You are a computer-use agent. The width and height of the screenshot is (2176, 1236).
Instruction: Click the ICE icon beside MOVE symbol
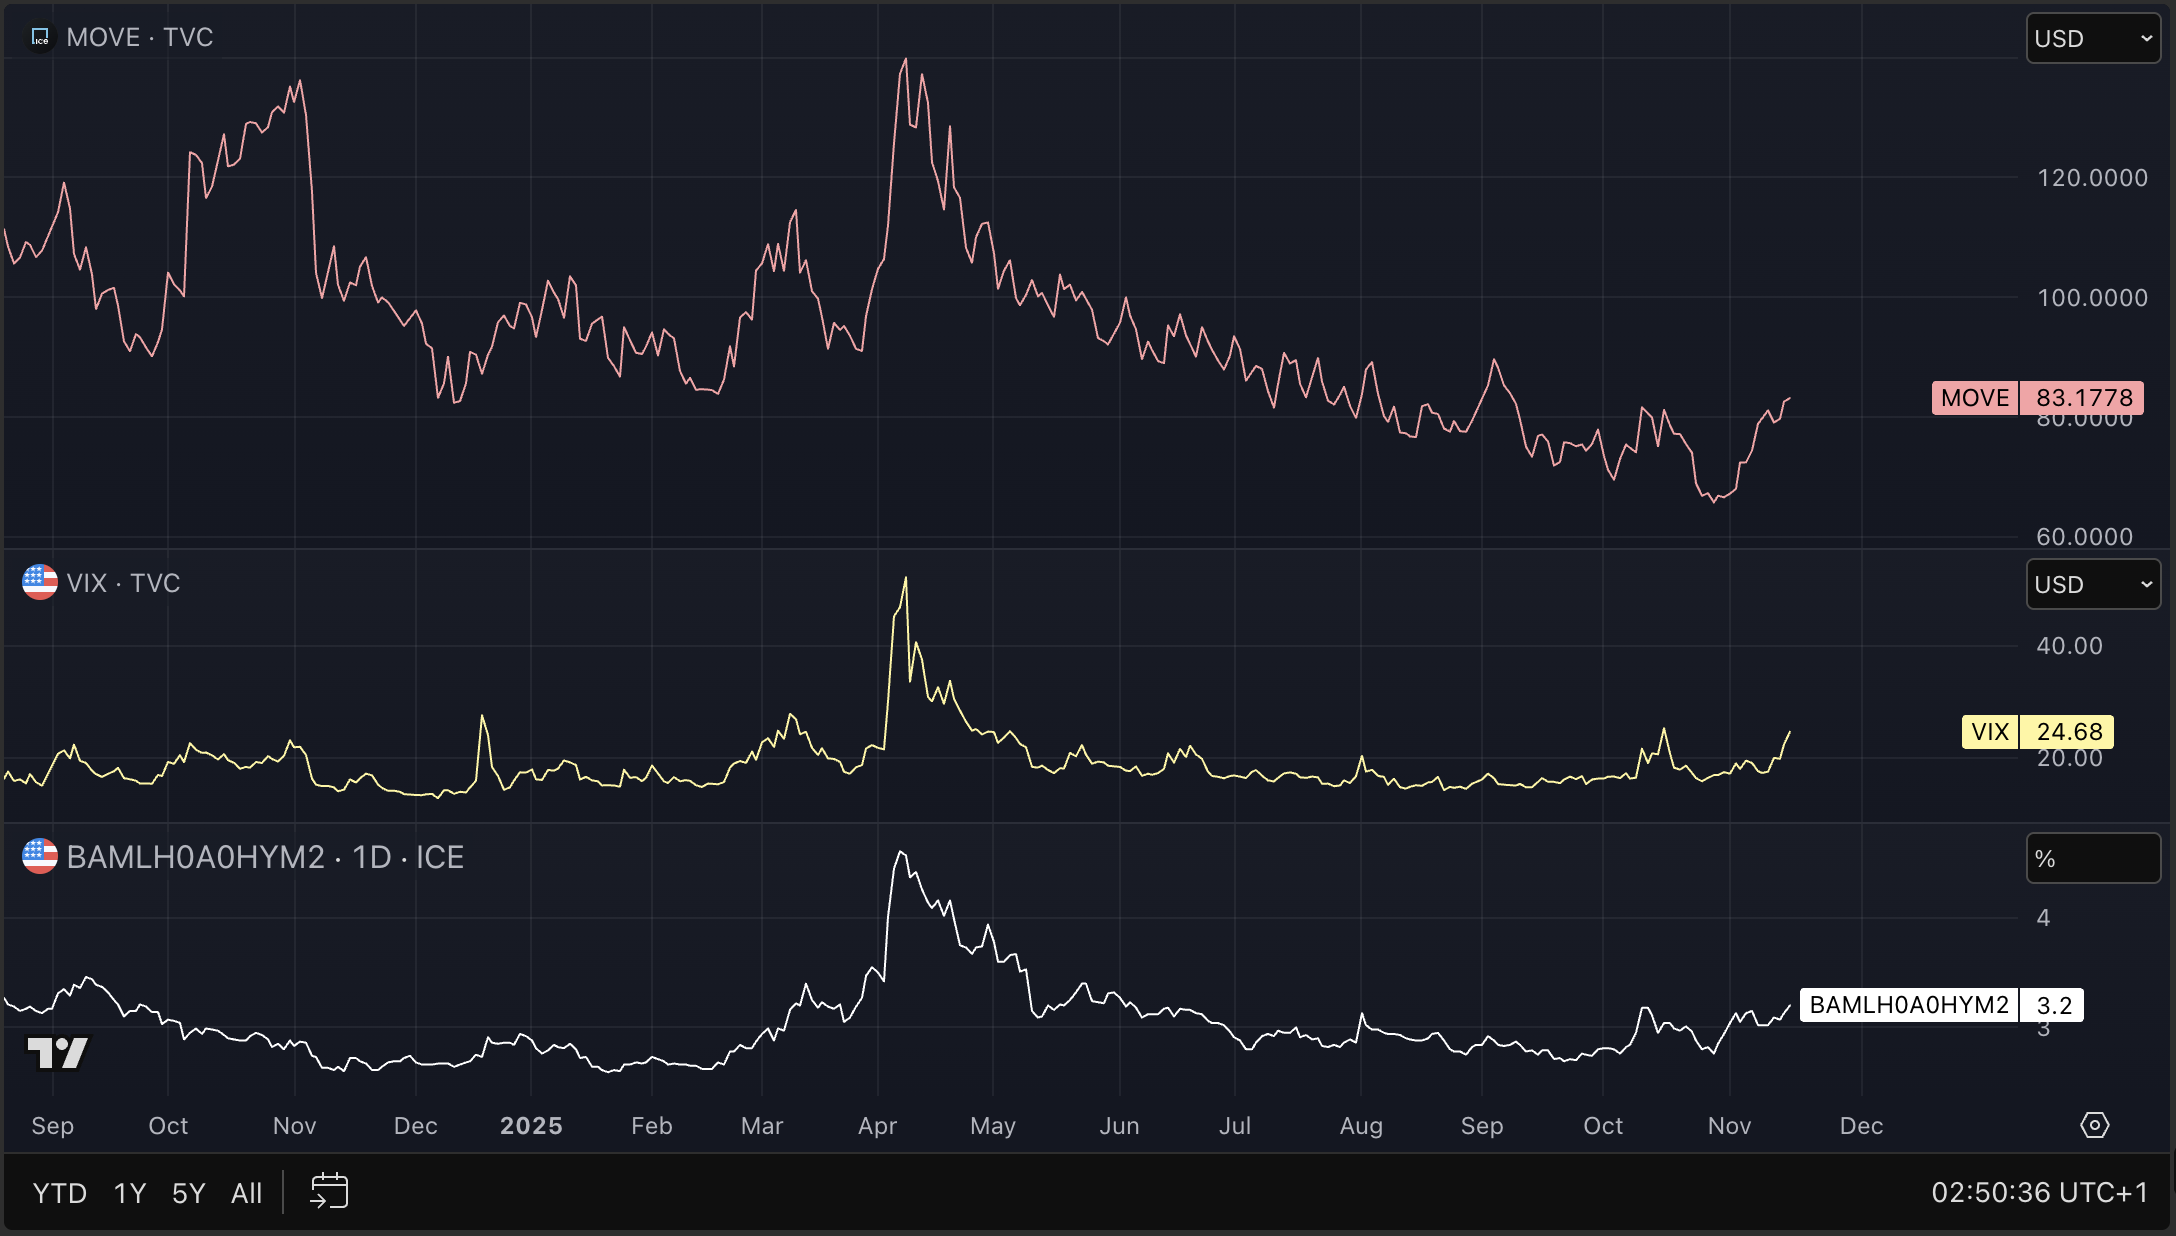click(40, 37)
